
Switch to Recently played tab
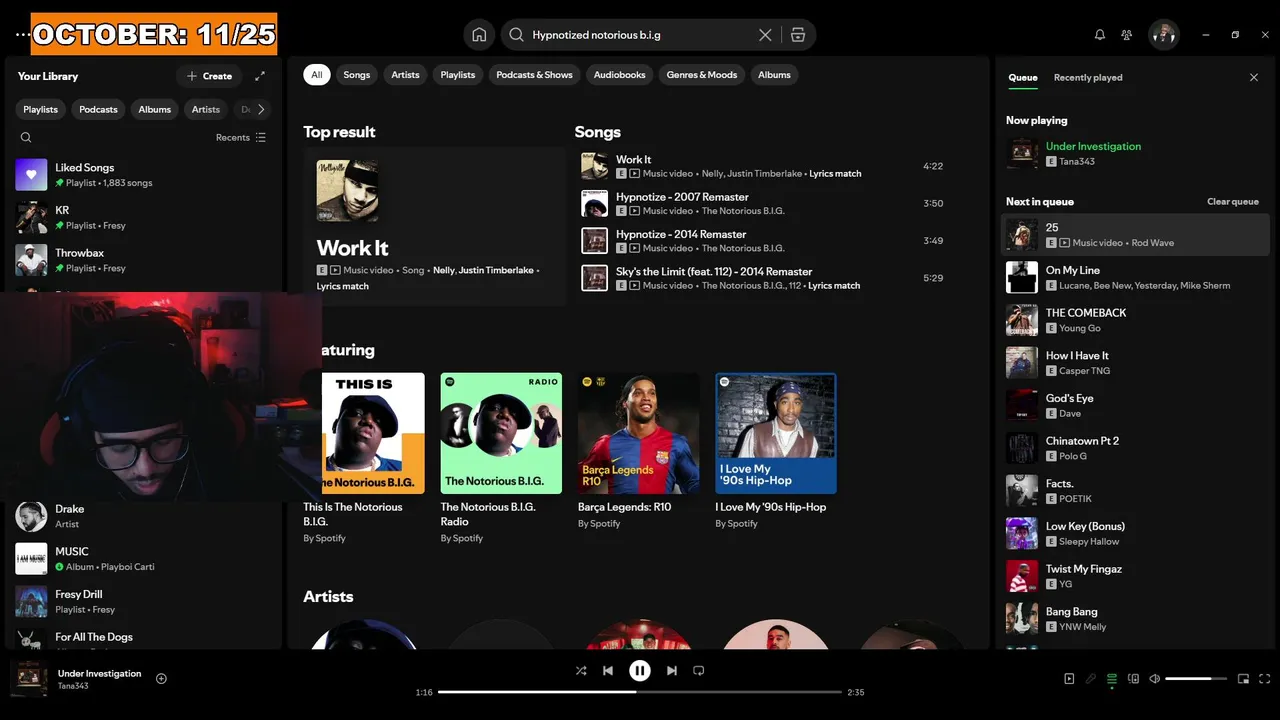[1088, 78]
